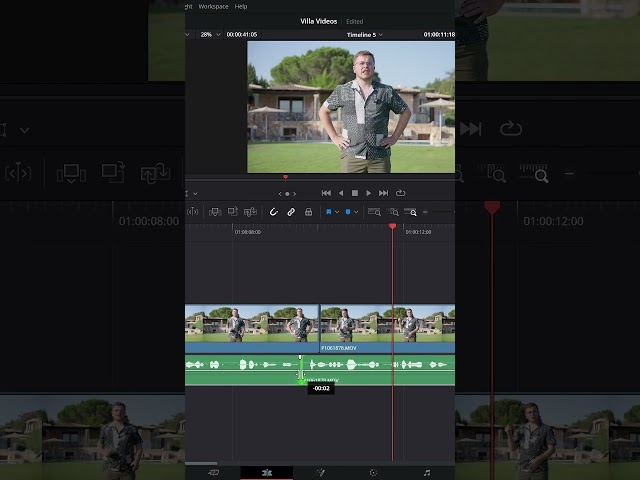
Task: Click the timeline zoom slider track
Action: click(x=443, y=212)
